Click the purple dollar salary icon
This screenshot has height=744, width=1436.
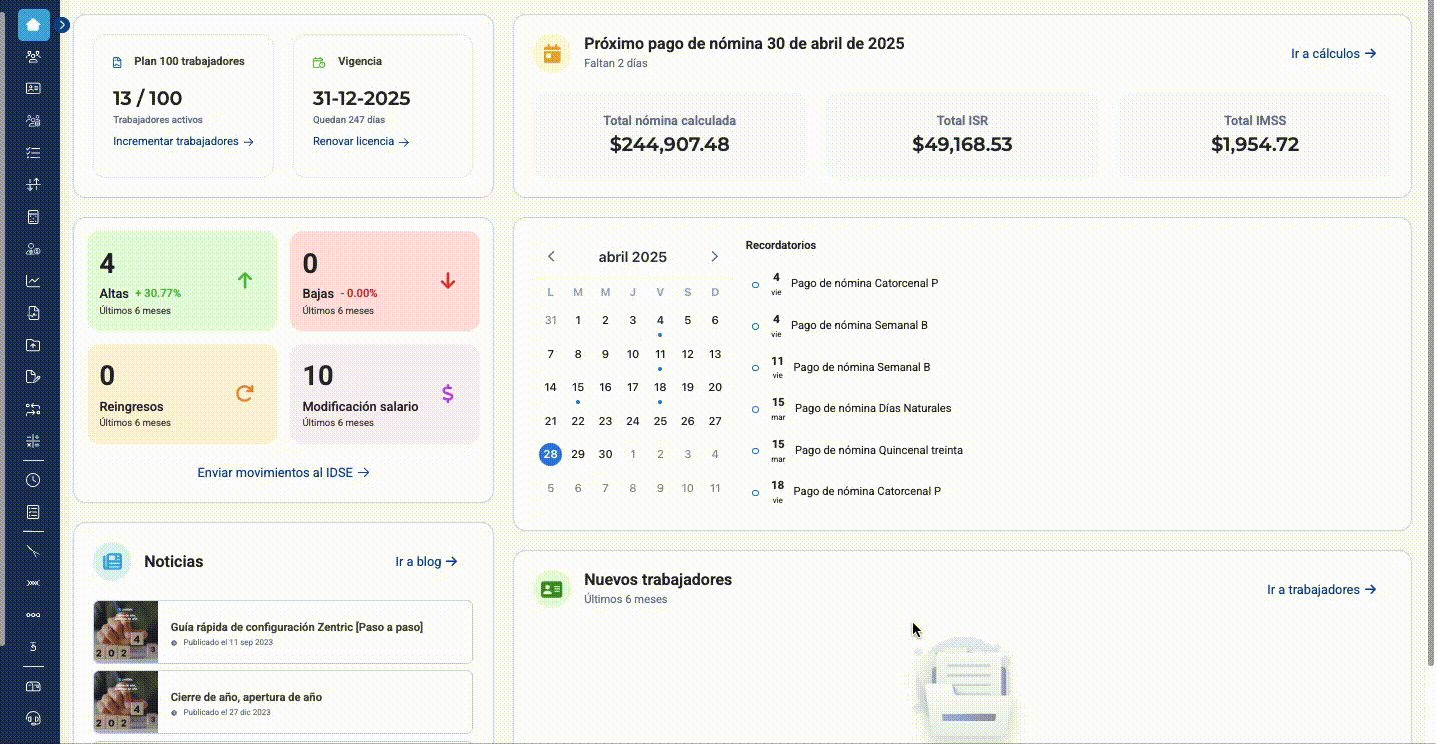coord(447,394)
